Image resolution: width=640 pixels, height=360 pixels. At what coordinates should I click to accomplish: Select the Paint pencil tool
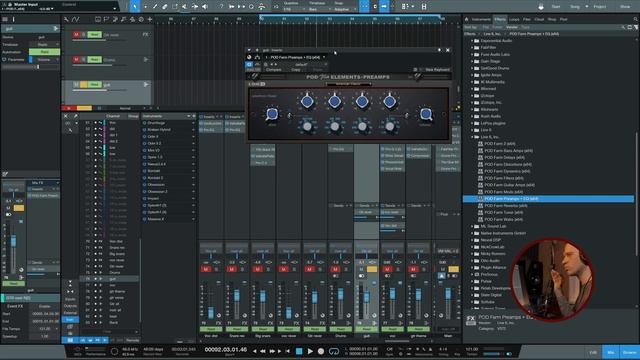point(155,7)
